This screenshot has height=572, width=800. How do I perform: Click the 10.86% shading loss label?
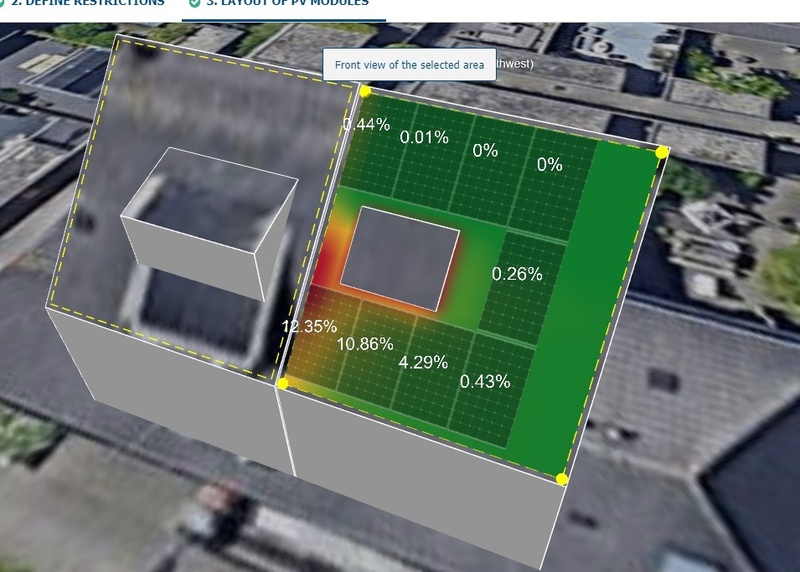tap(365, 344)
